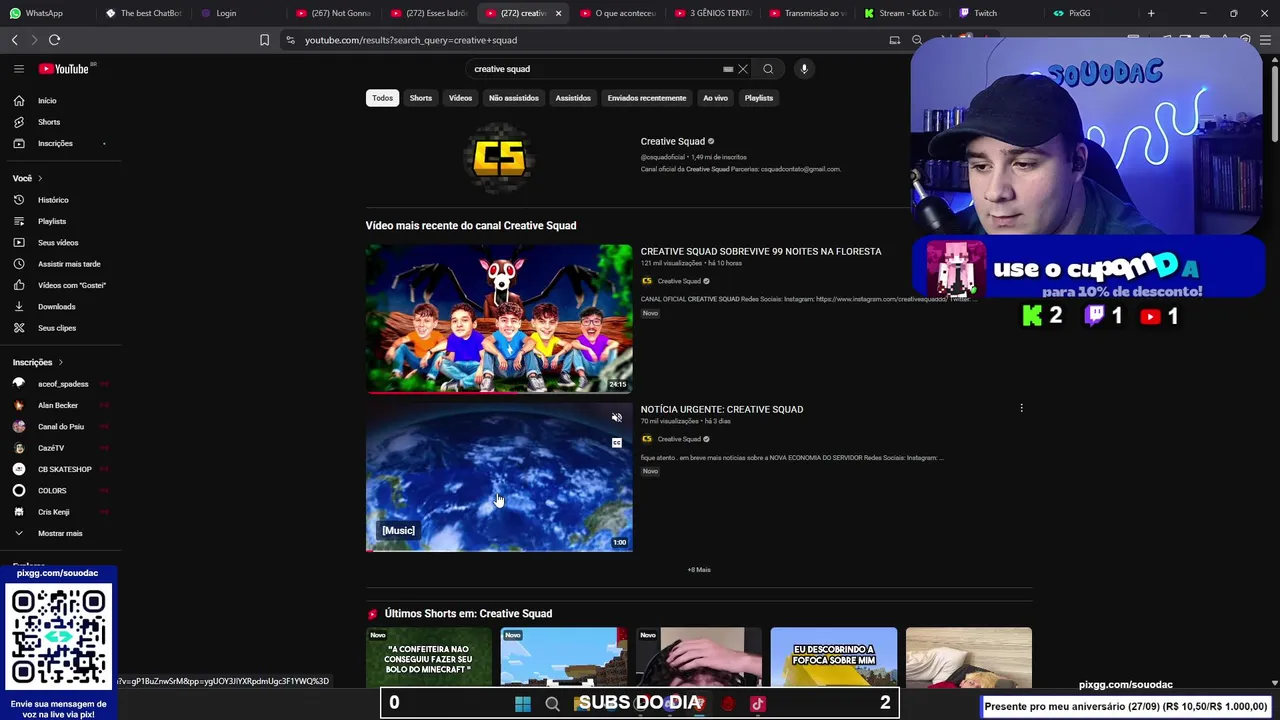Play the 99 NOITES NA FLORESTA thumbnail

click(x=499, y=319)
